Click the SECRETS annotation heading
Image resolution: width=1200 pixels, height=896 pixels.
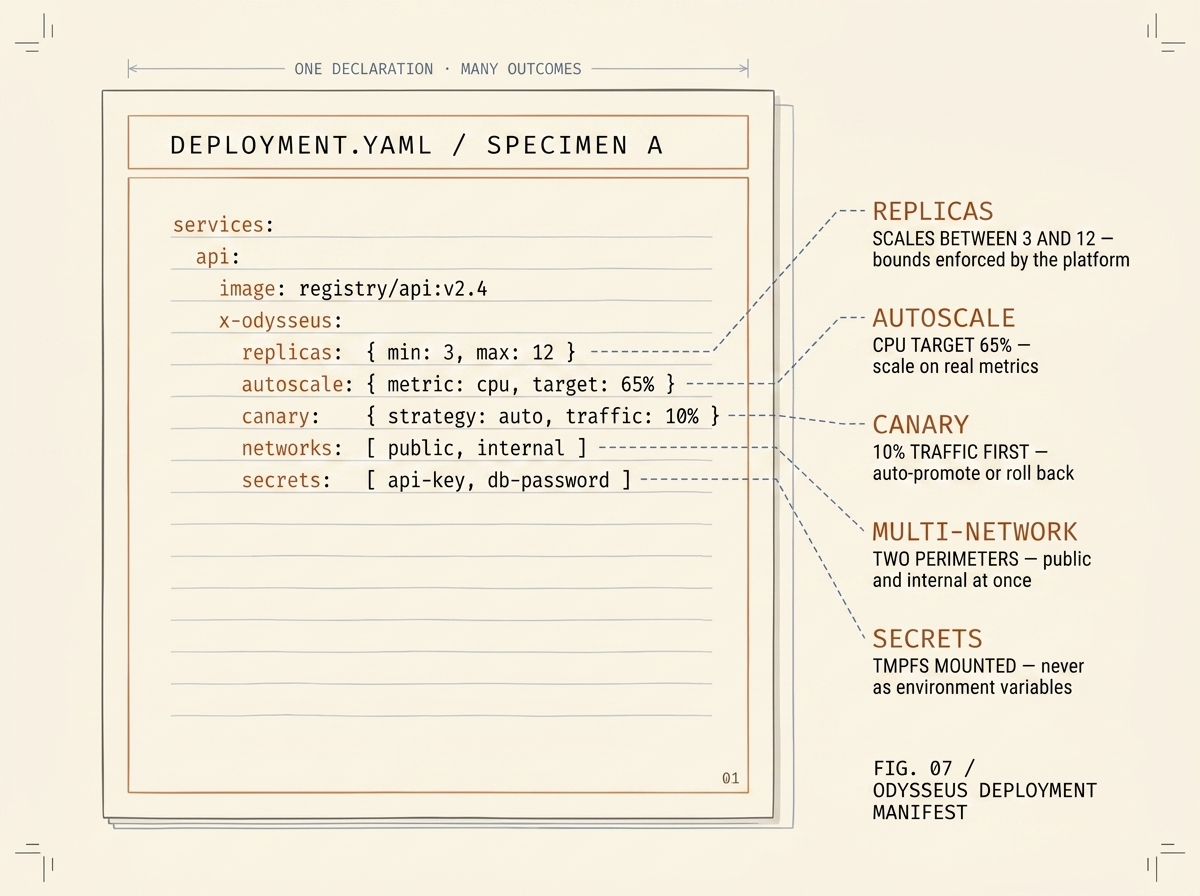pyautogui.click(x=928, y=639)
